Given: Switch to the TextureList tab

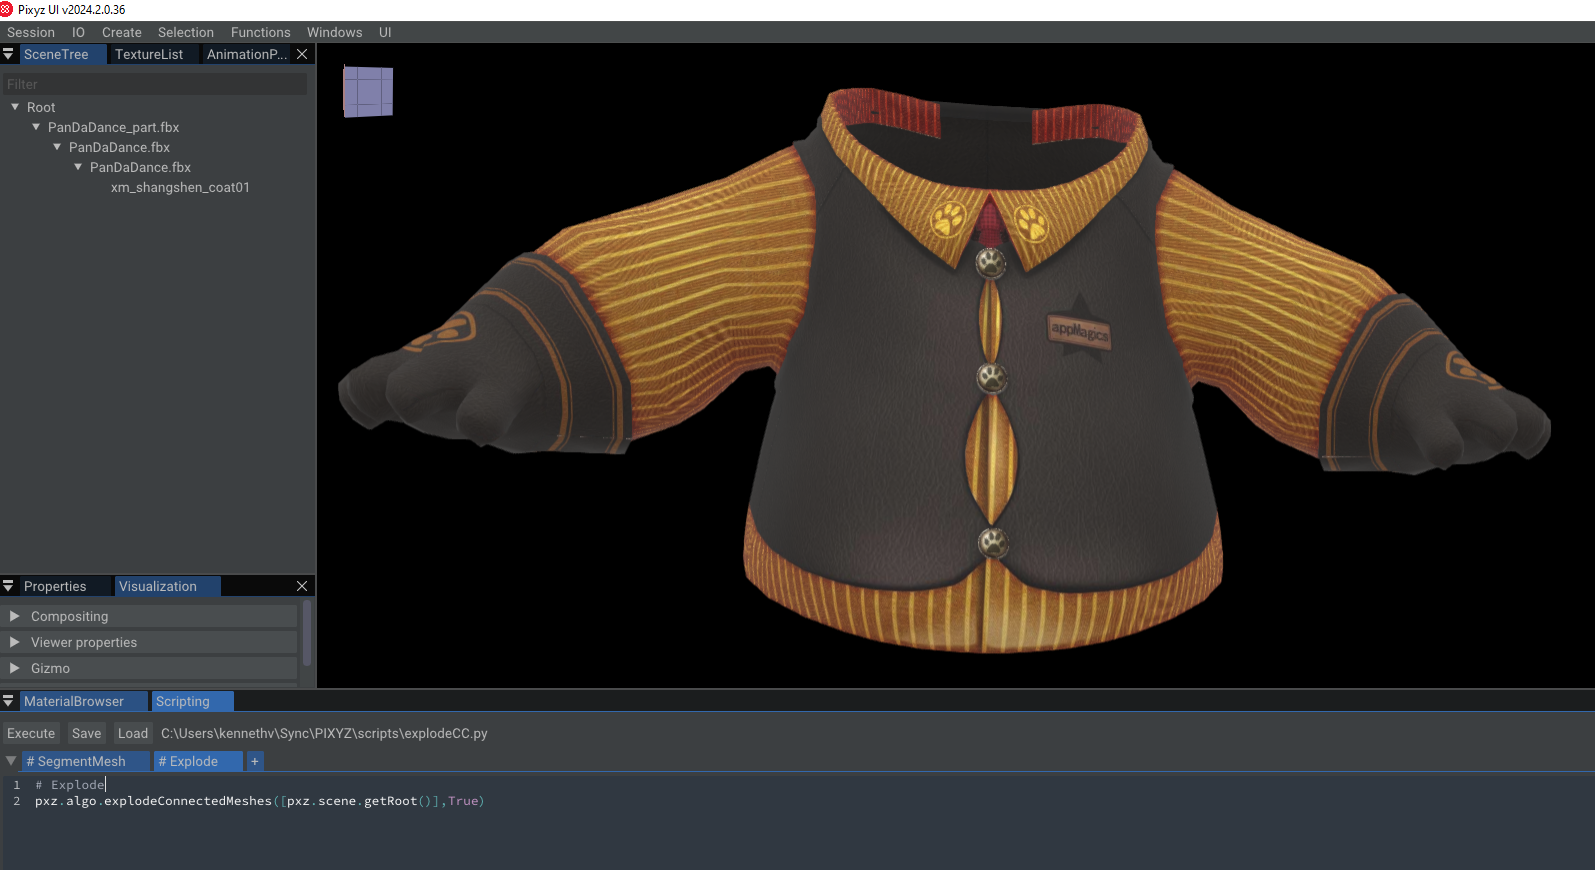Looking at the screenshot, I should (x=149, y=54).
